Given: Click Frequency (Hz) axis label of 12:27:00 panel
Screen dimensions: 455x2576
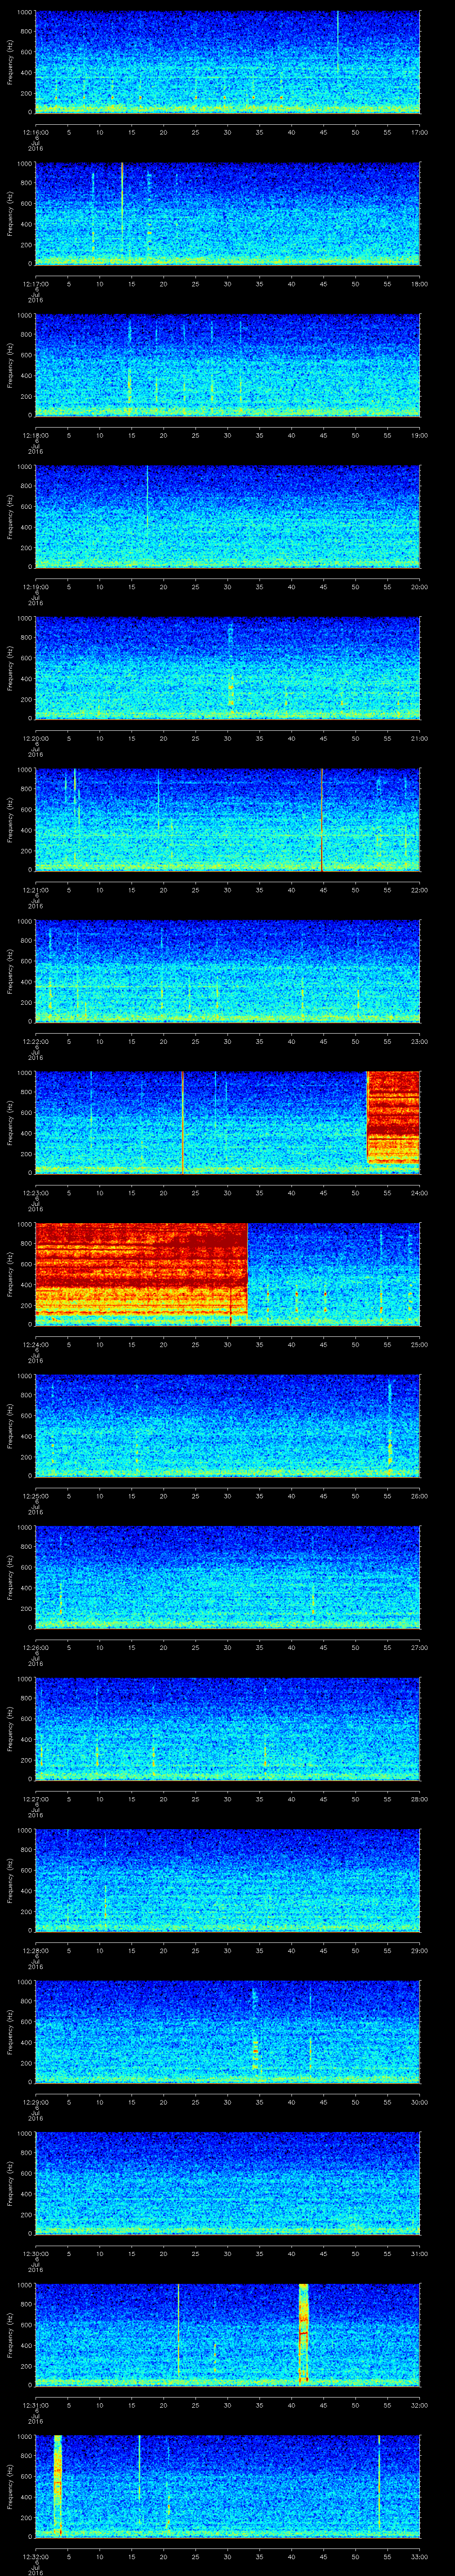Looking at the screenshot, I should [10, 1728].
